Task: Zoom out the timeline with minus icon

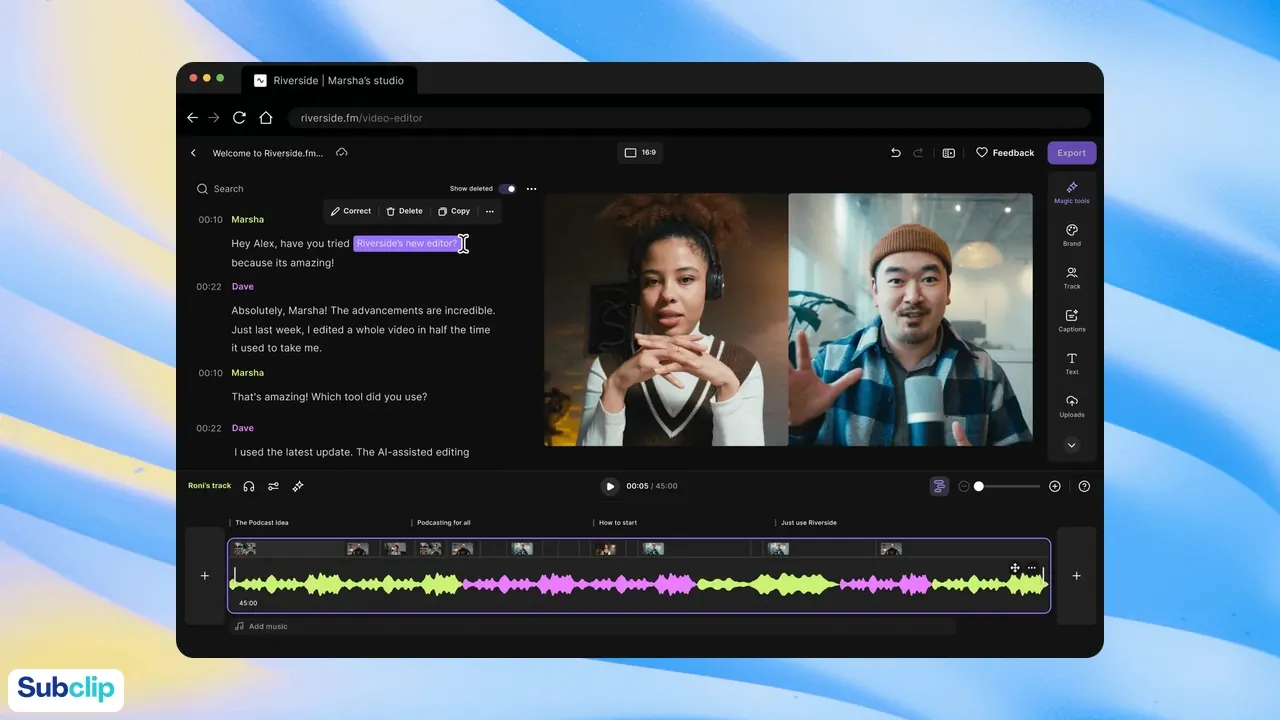Action: tap(964, 486)
